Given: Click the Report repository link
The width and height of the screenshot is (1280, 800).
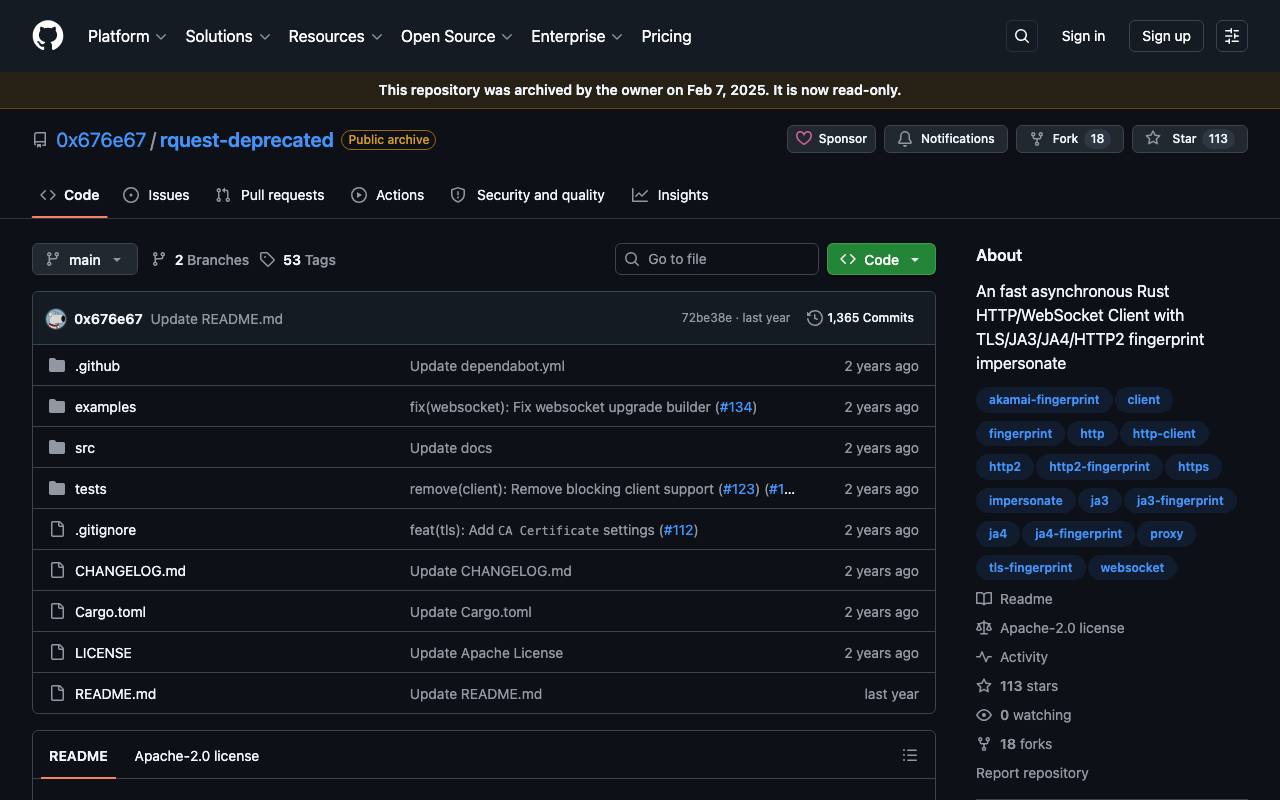Looking at the screenshot, I should tap(1032, 773).
